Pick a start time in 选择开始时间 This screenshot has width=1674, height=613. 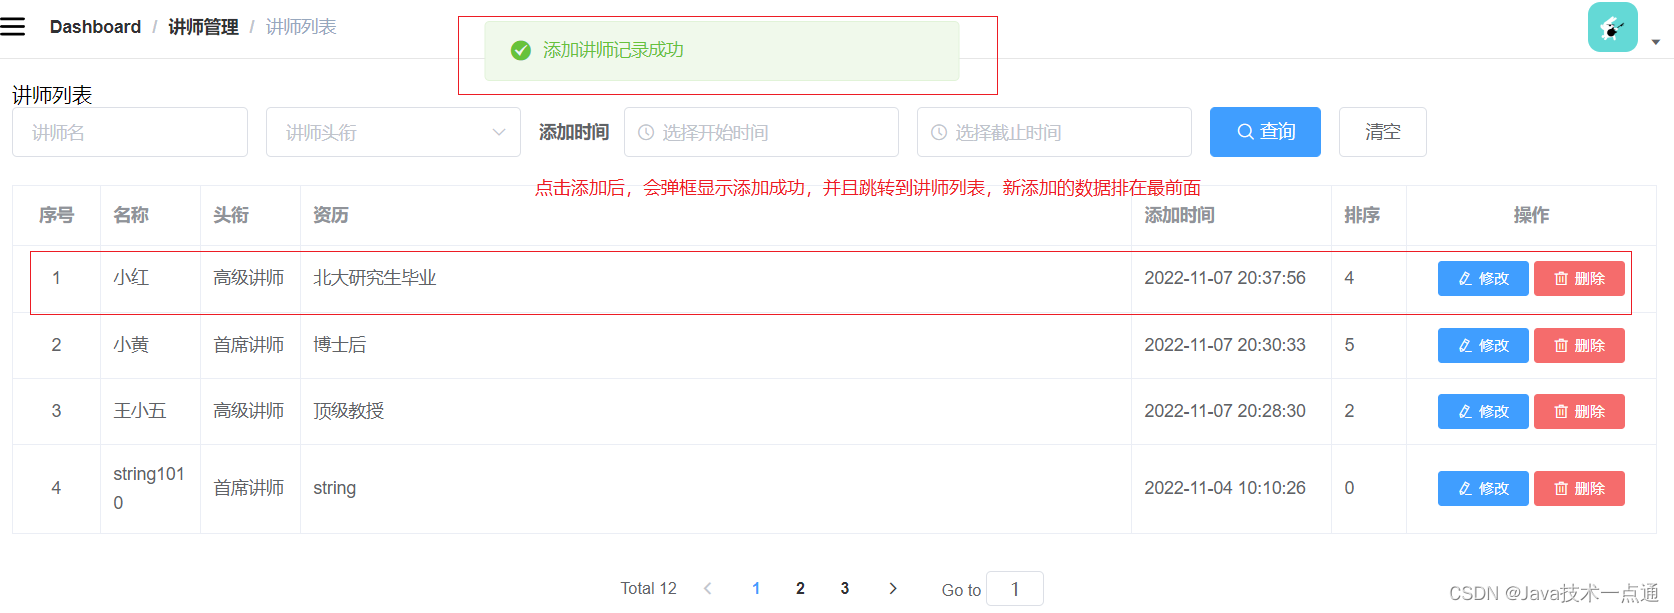click(x=761, y=132)
